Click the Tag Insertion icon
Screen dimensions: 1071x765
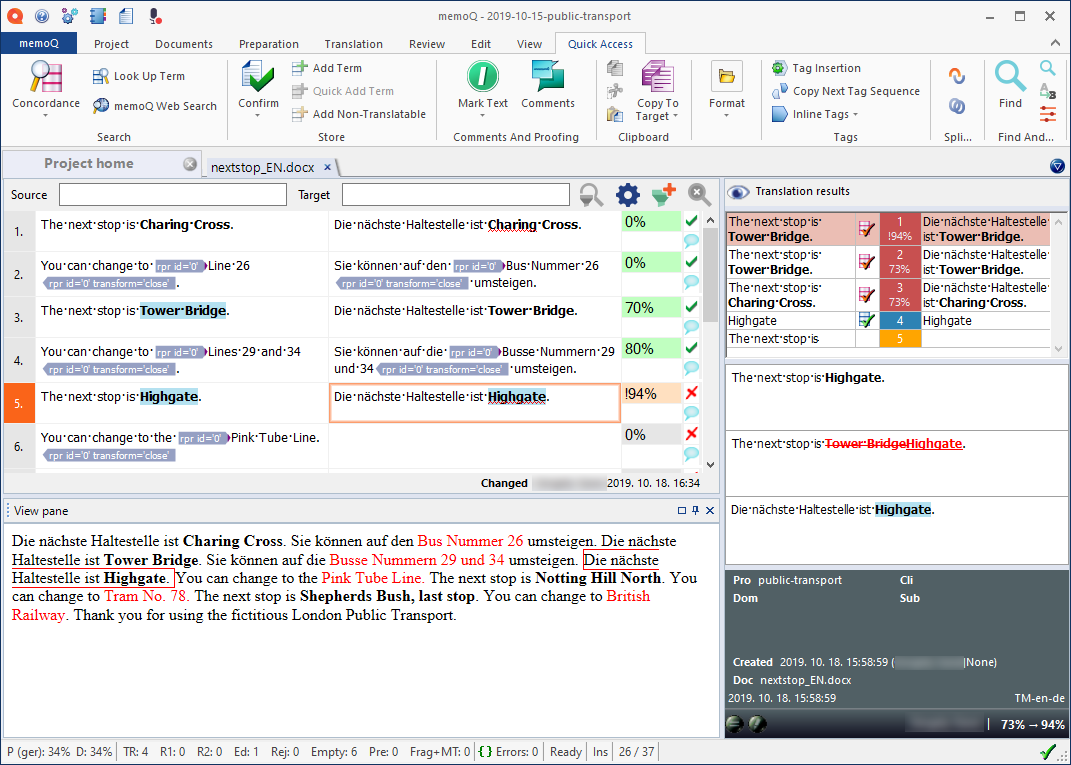[x=779, y=68]
